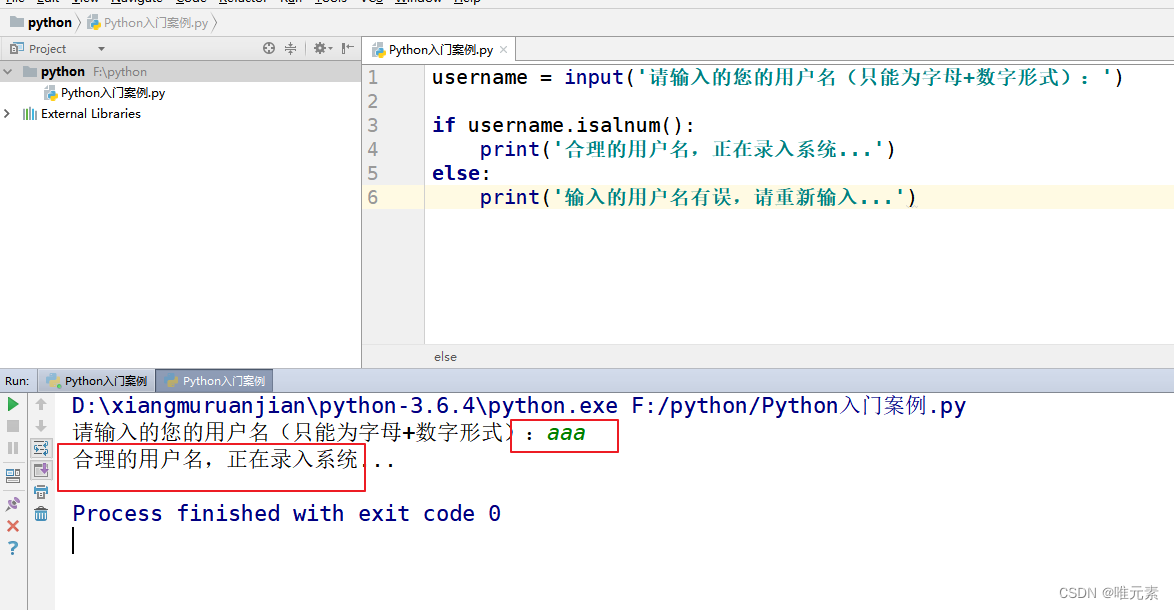Click the print console output icon
This screenshot has height=610, width=1174.
pyautogui.click(x=40, y=491)
